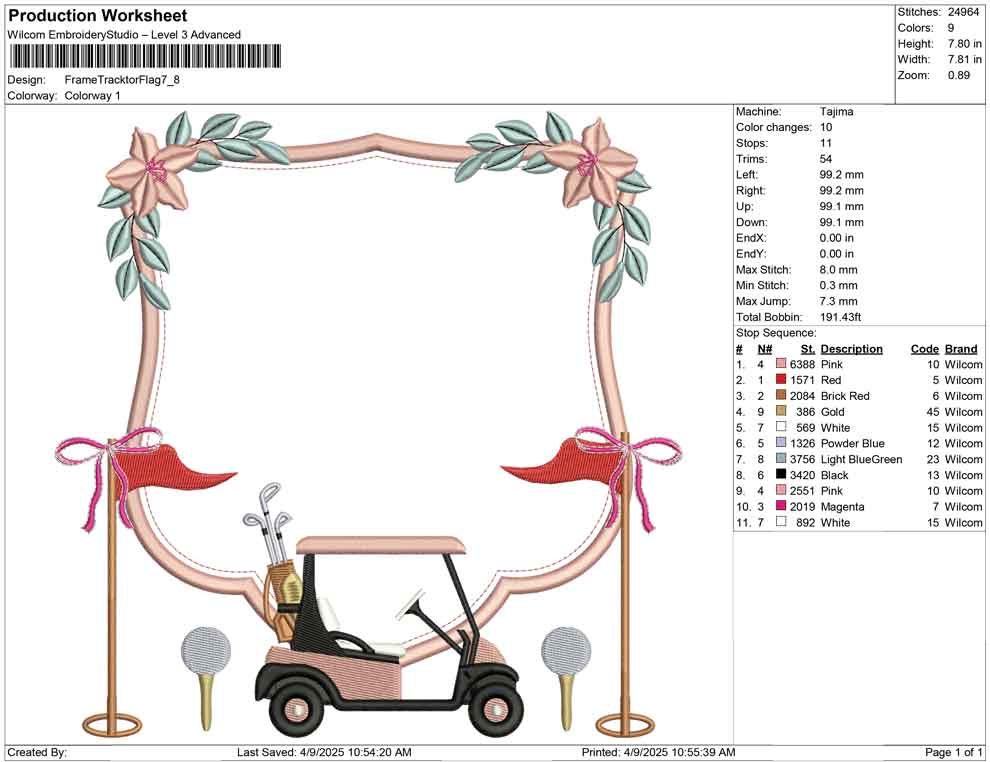Viewport: 990px width, 762px height.
Task: Sort by the St. column header
Action: pyautogui.click(x=808, y=348)
